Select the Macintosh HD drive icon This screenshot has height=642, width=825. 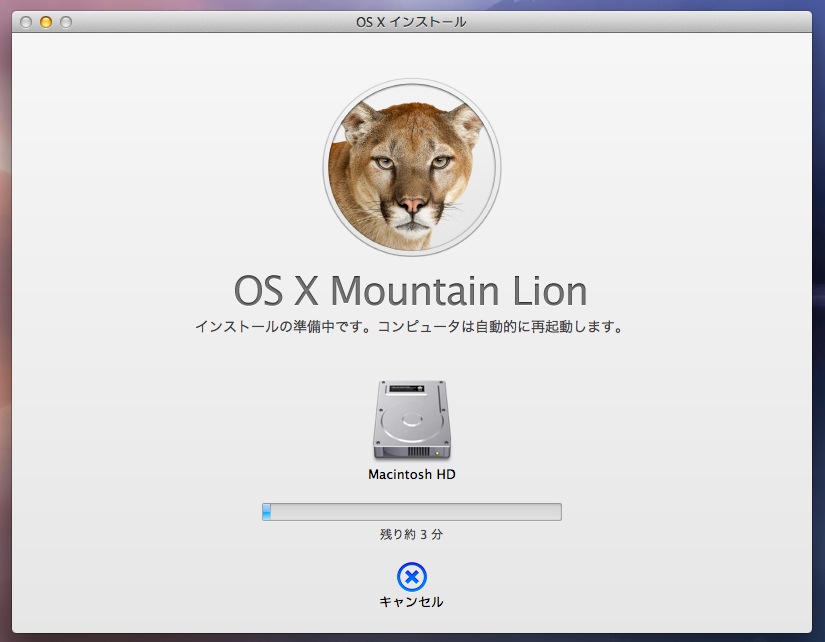[411, 419]
